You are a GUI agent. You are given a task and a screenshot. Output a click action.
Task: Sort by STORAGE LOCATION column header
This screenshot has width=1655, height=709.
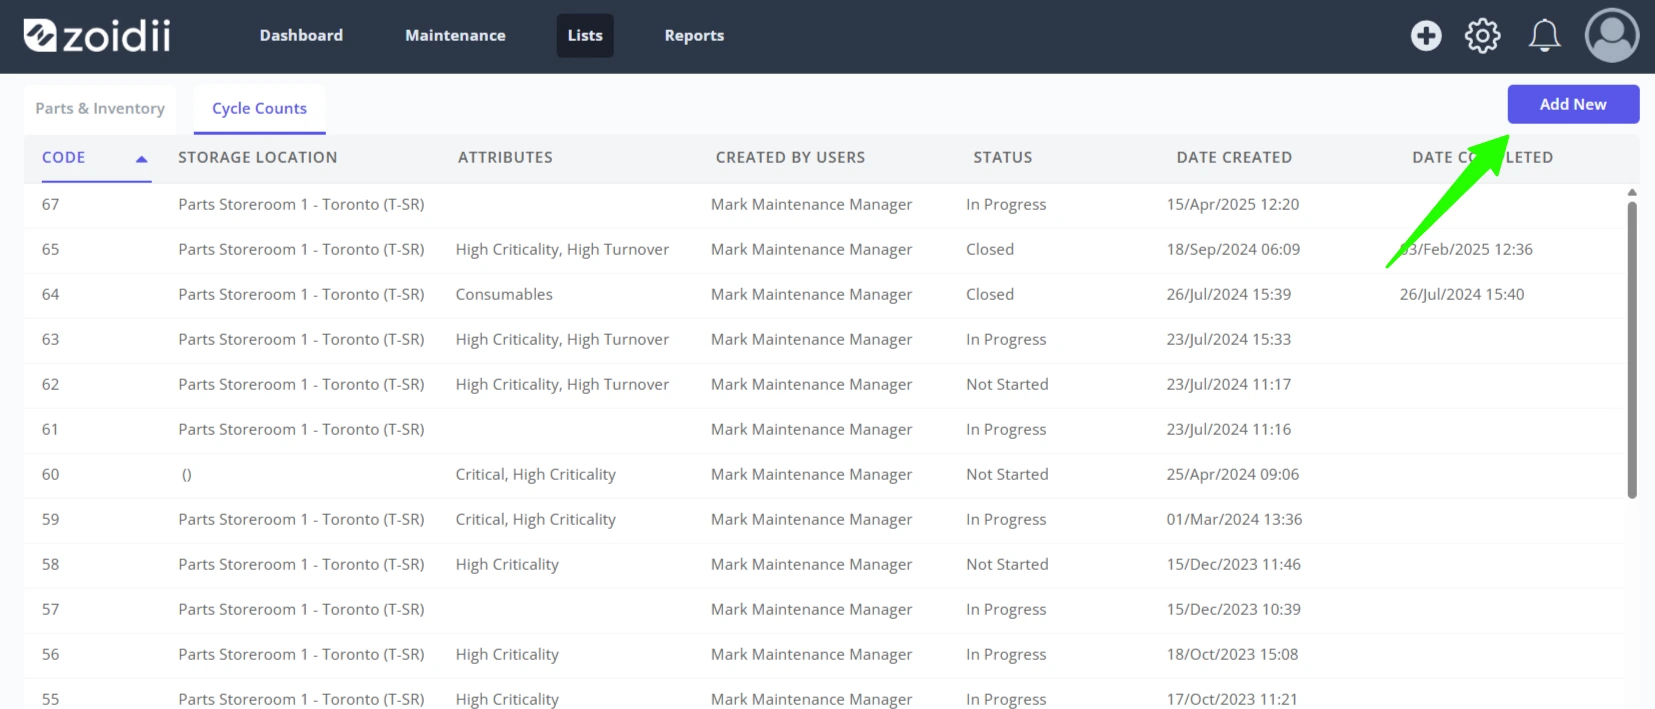pyautogui.click(x=258, y=158)
